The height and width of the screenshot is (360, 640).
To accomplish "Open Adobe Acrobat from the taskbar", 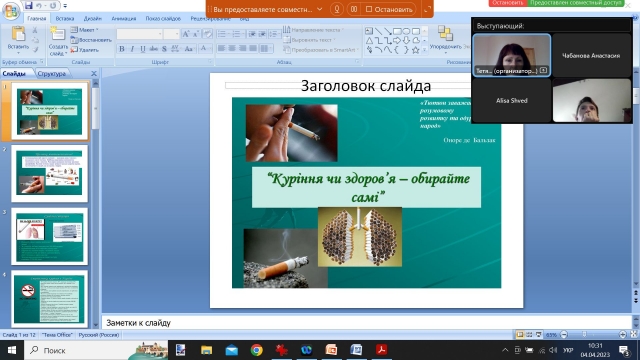I will point(381,350).
